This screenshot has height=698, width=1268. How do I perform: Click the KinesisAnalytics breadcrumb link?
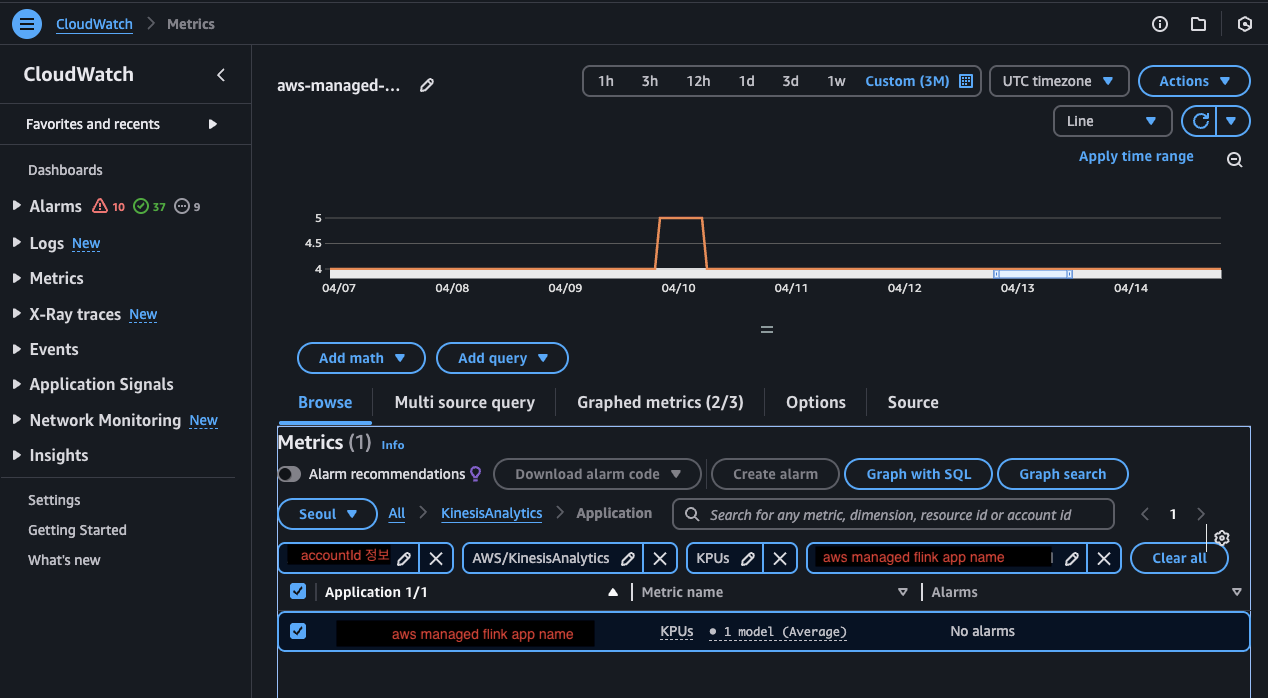point(492,513)
